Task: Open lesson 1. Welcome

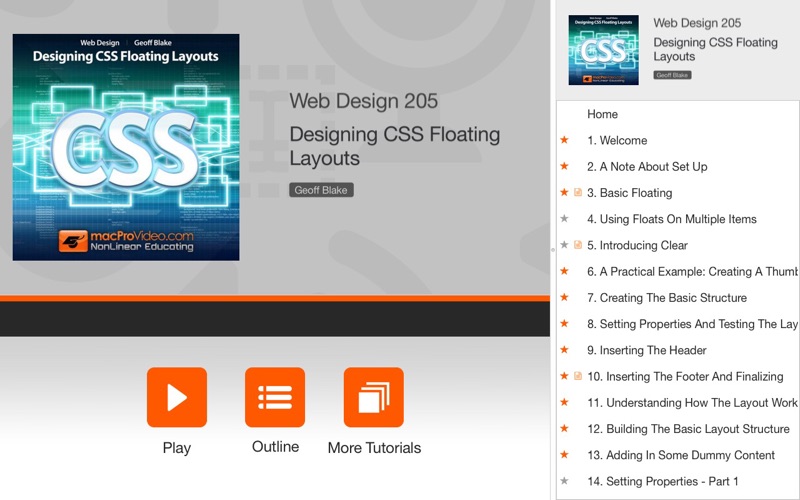Action: pyautogui.click(x=617, y=140)
